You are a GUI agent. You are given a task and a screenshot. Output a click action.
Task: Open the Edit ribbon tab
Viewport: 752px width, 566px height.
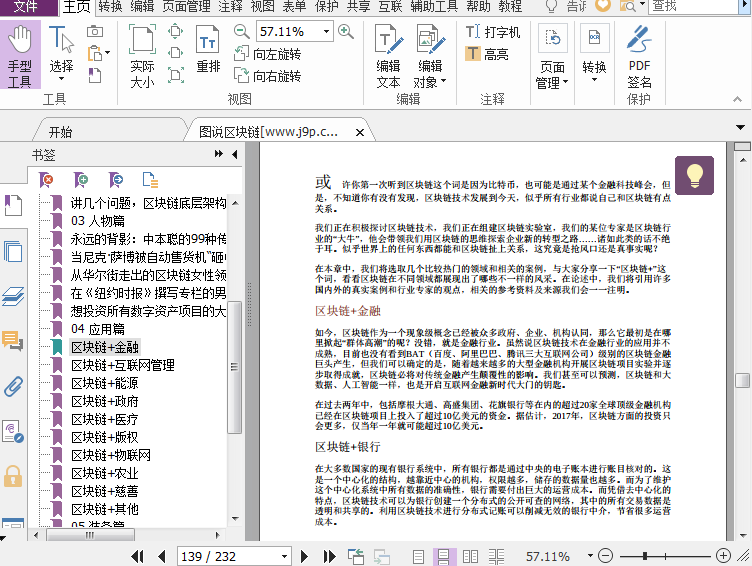pyautogui.click(x=142, y=7)
